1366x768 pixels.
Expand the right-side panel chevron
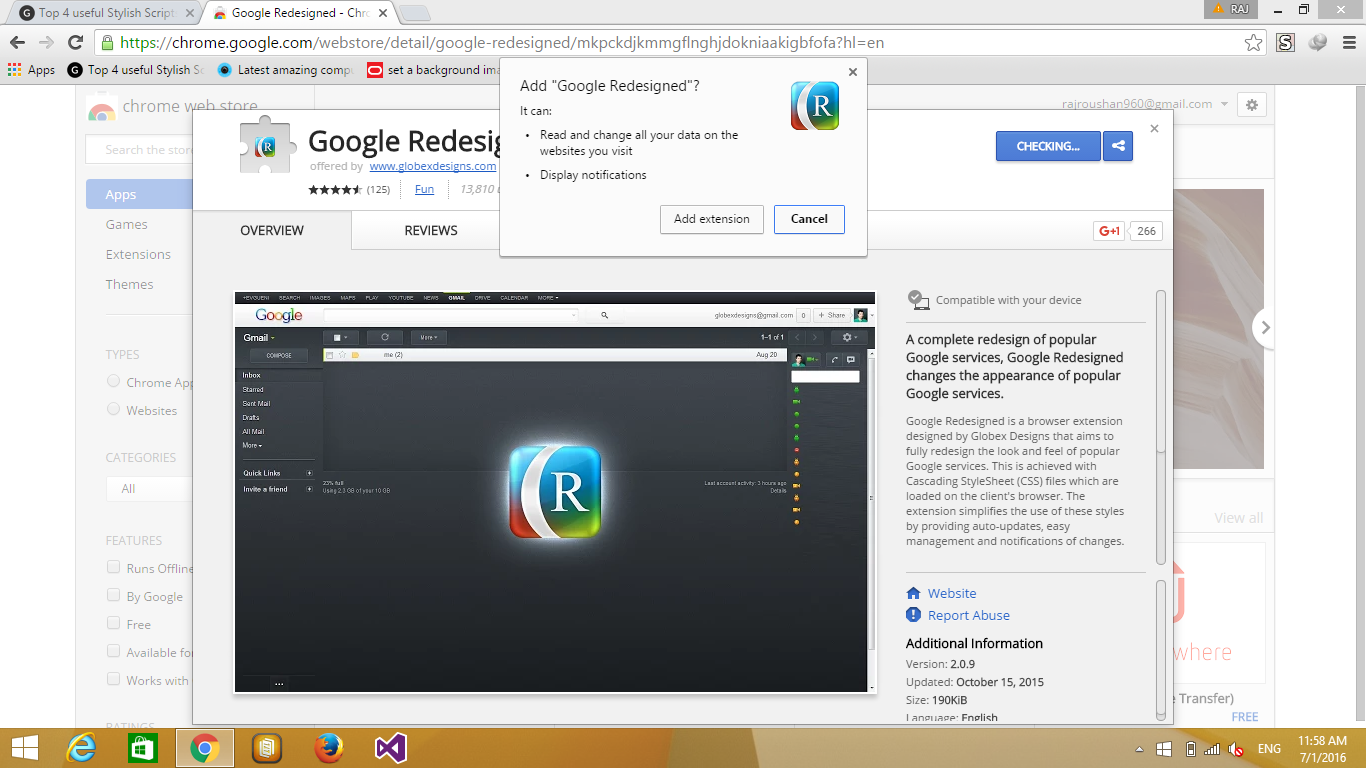[1264, 327]
